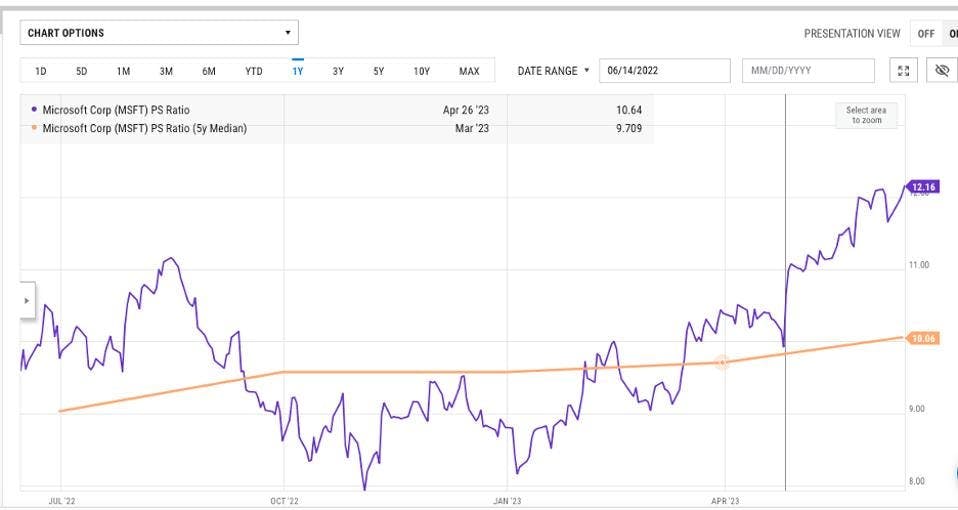
Task: Click the 11.00 y-axis label
Action: tap(919, 265)
